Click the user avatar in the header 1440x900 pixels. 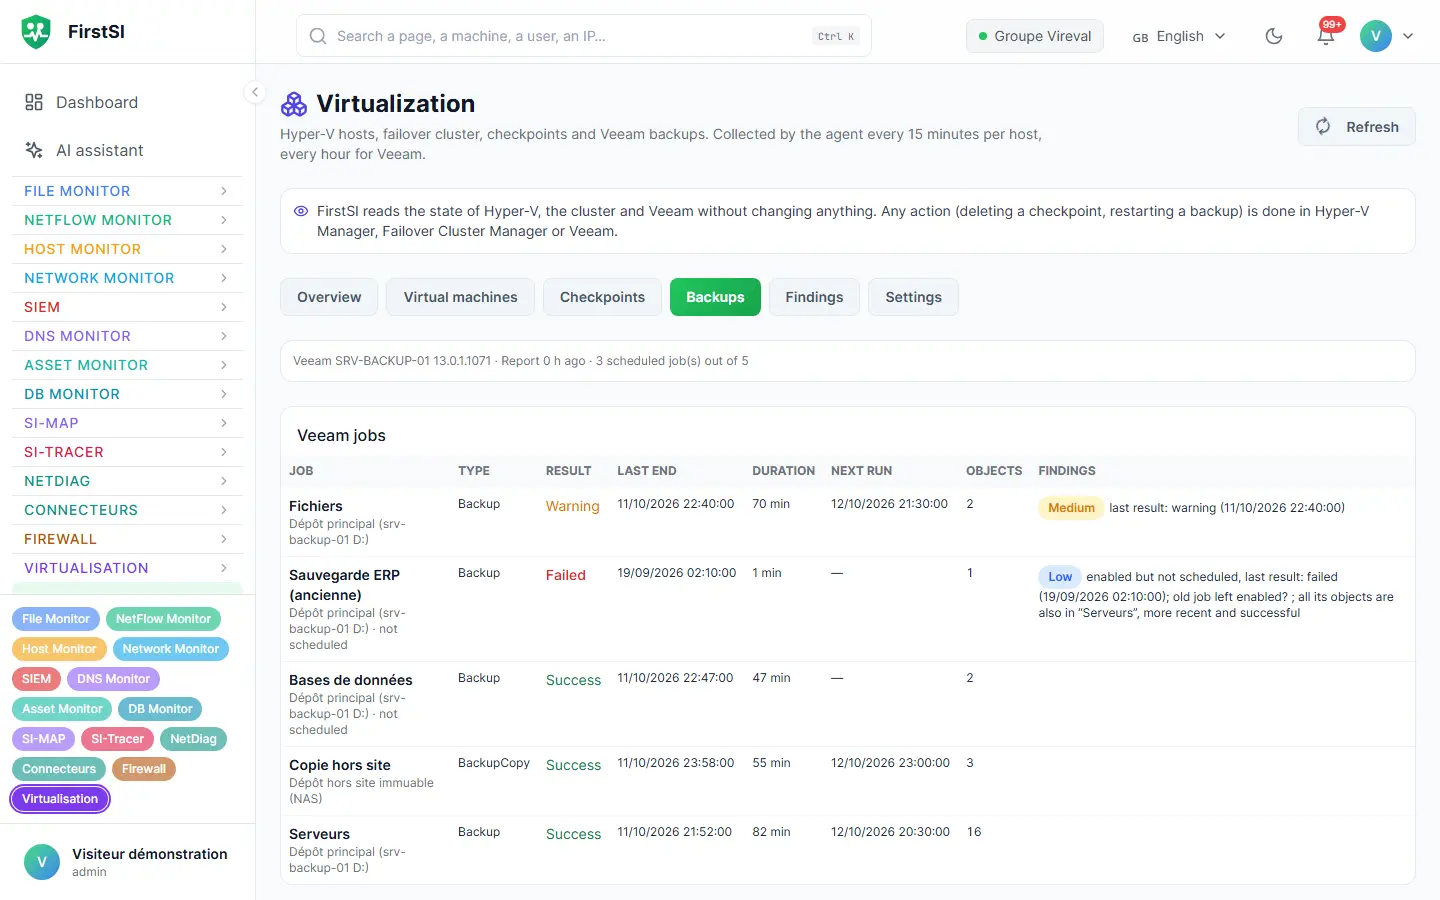pos(1376,36)
